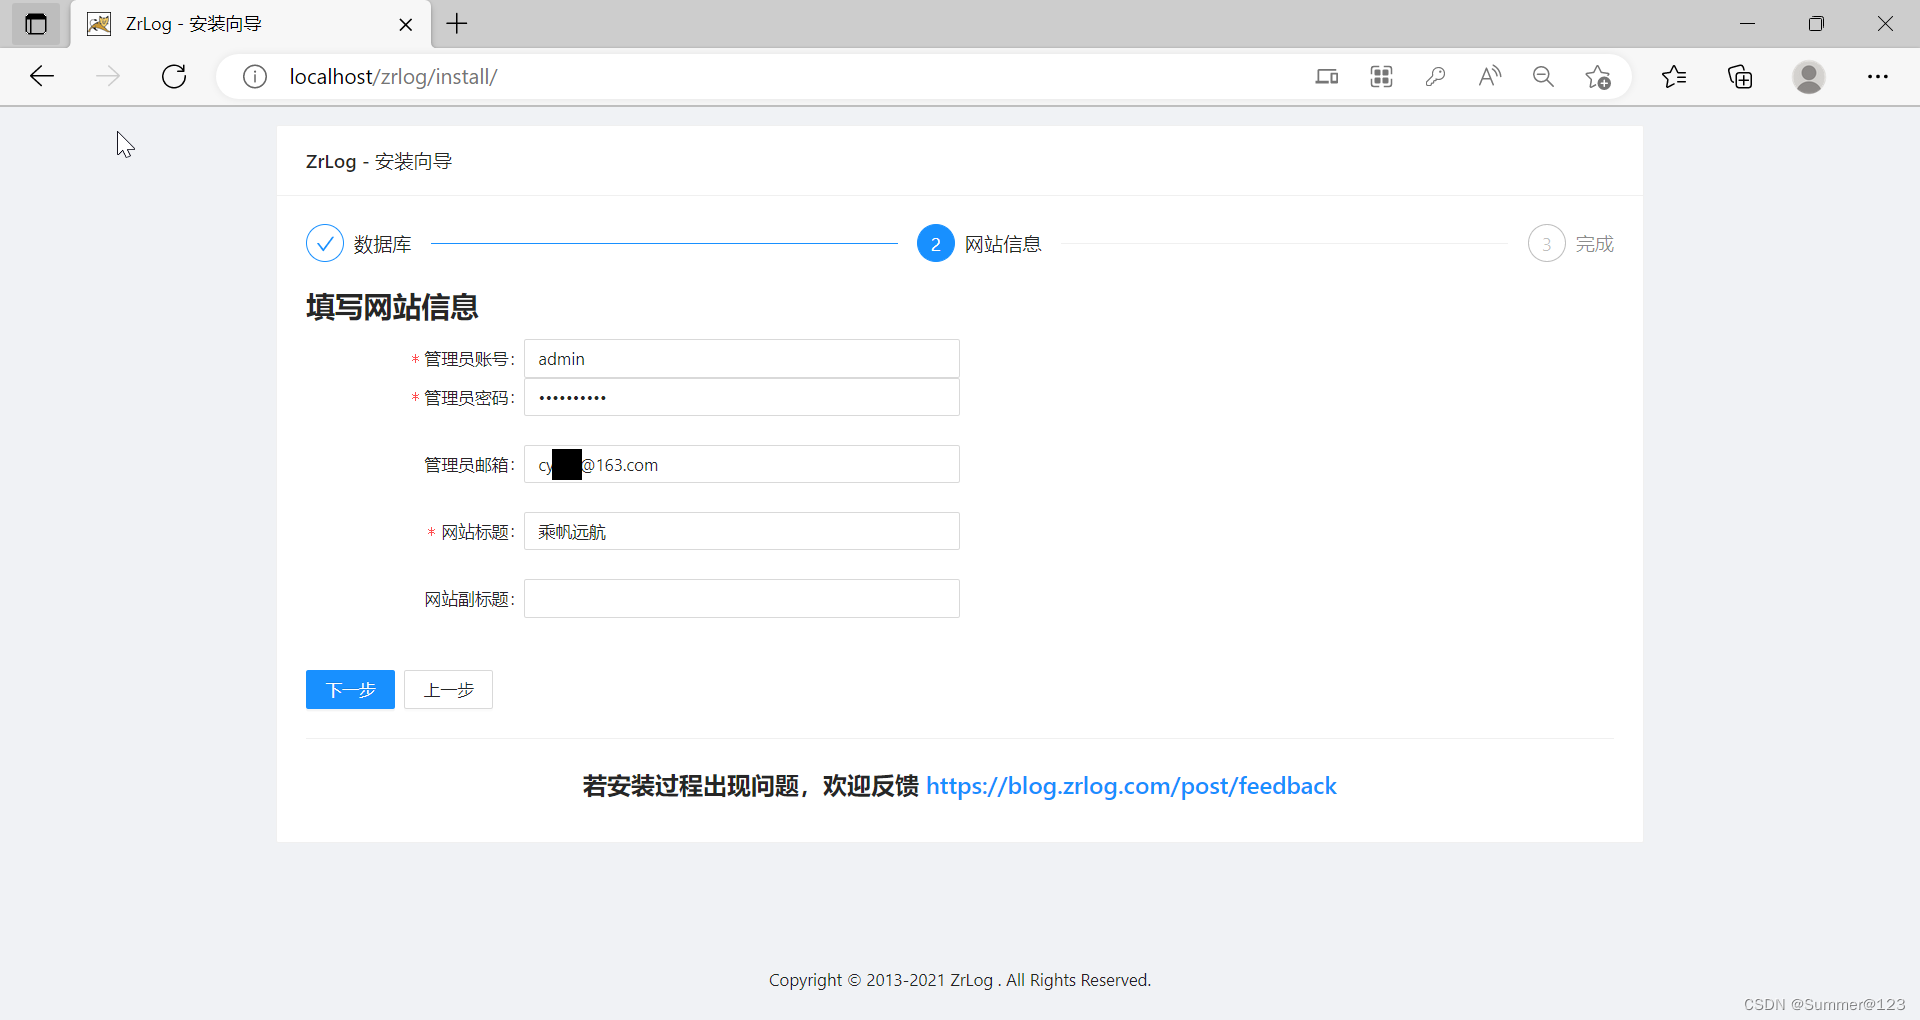Minimize the browser window

[1748, 24]
